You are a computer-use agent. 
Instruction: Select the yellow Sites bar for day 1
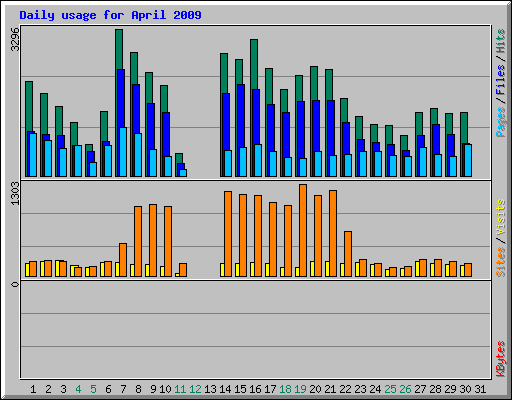click(x=27, y=270)
